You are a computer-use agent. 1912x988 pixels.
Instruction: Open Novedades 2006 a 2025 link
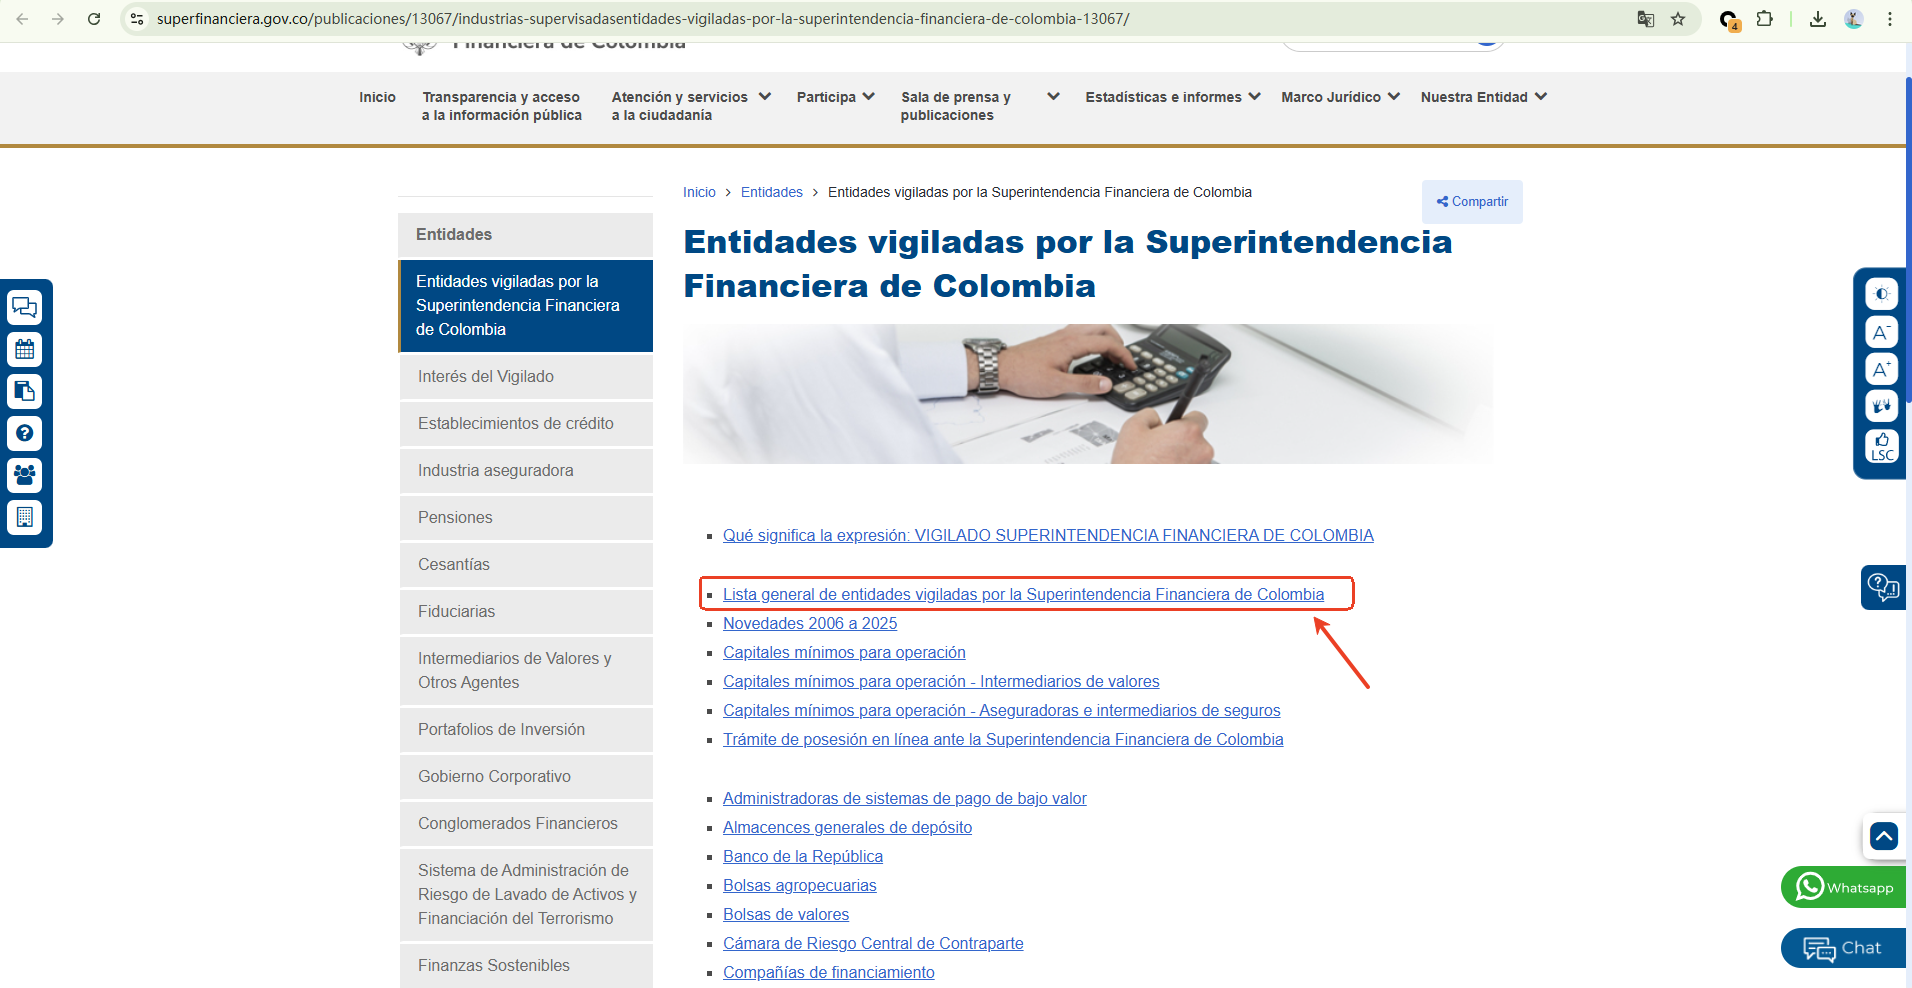[x=810, y=624]
